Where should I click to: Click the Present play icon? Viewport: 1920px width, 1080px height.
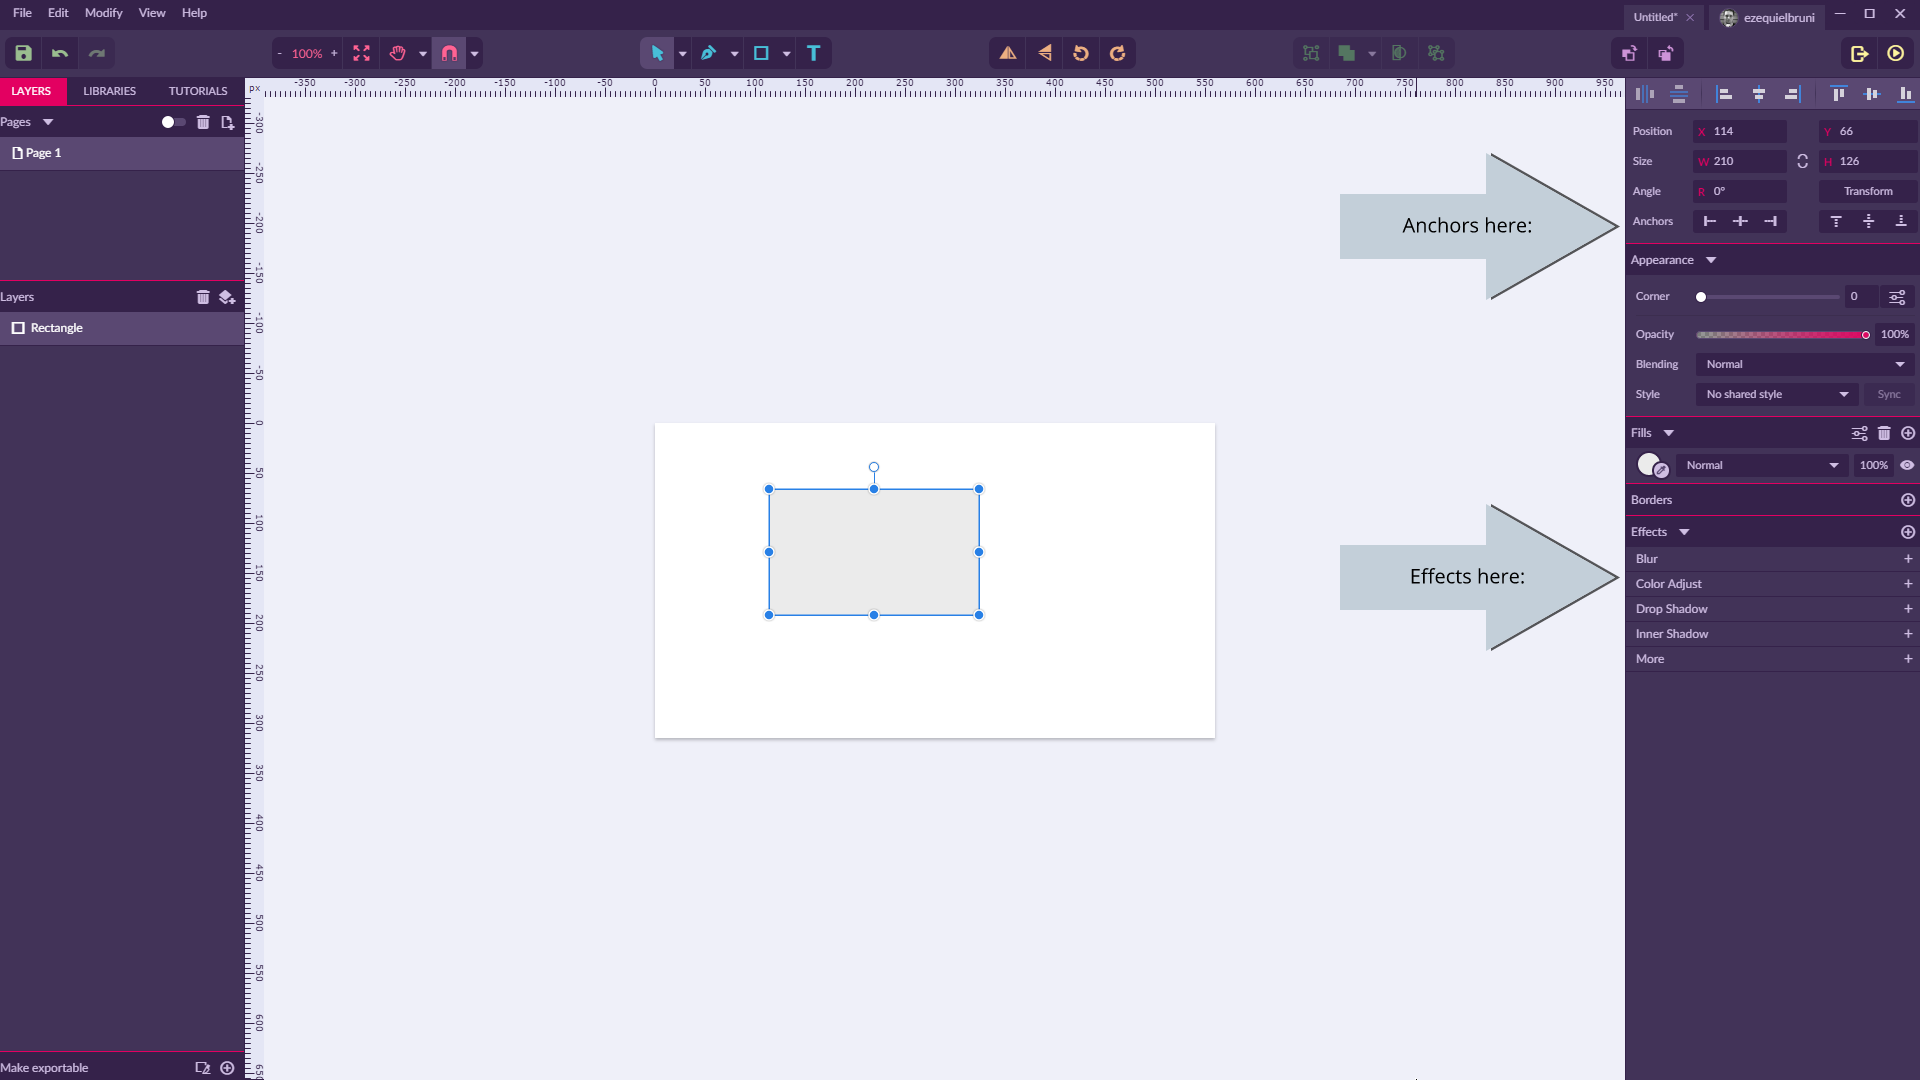[1896, 54]
